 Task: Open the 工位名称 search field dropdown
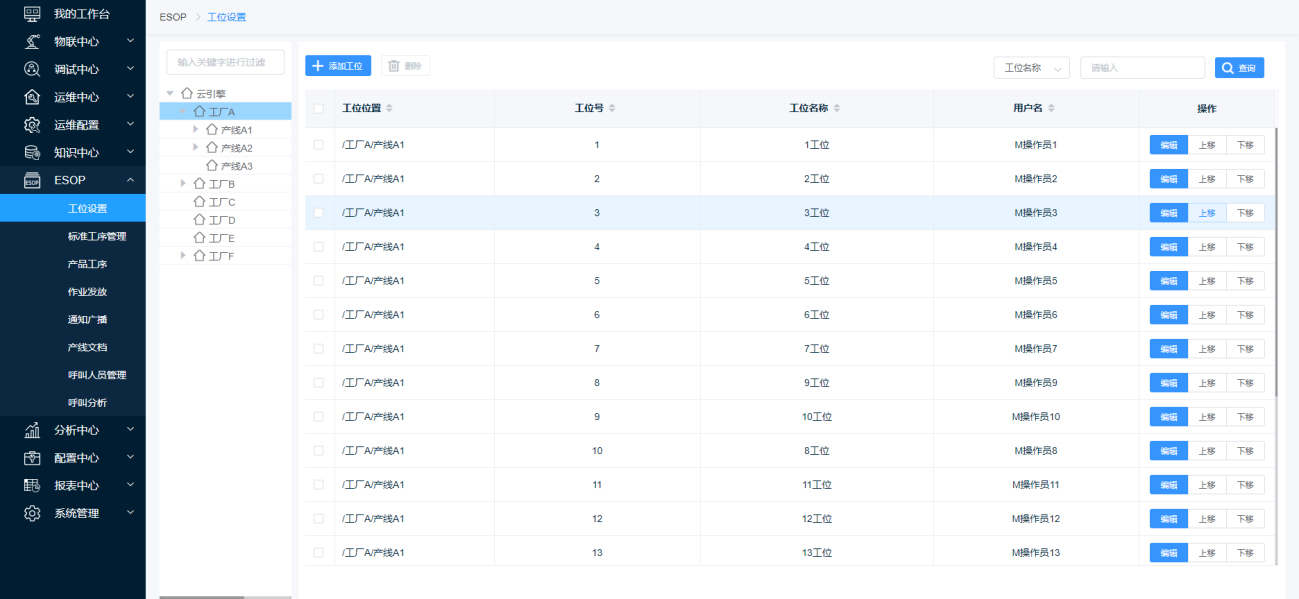[x=1031, y=67]
